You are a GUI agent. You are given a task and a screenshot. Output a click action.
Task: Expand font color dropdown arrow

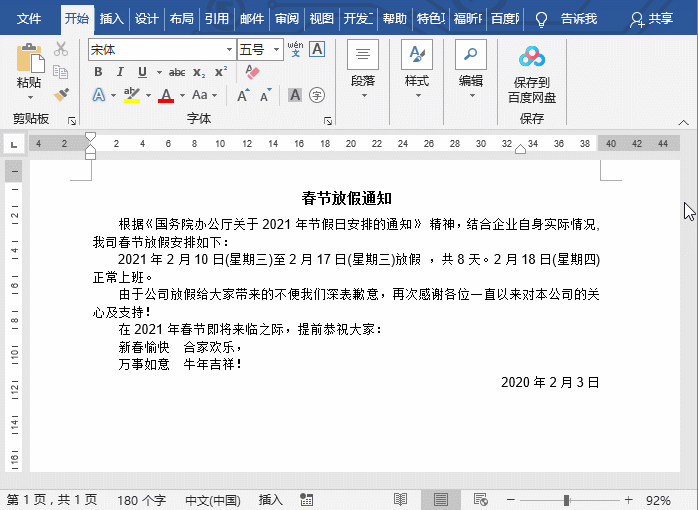coord(182,95)
